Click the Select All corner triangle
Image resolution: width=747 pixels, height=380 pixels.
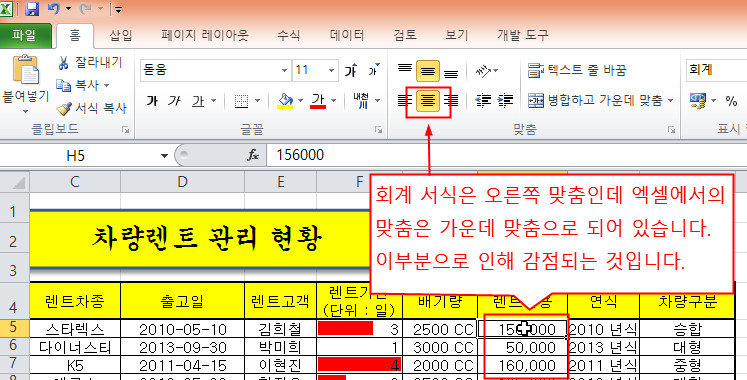tap(18, 182)
